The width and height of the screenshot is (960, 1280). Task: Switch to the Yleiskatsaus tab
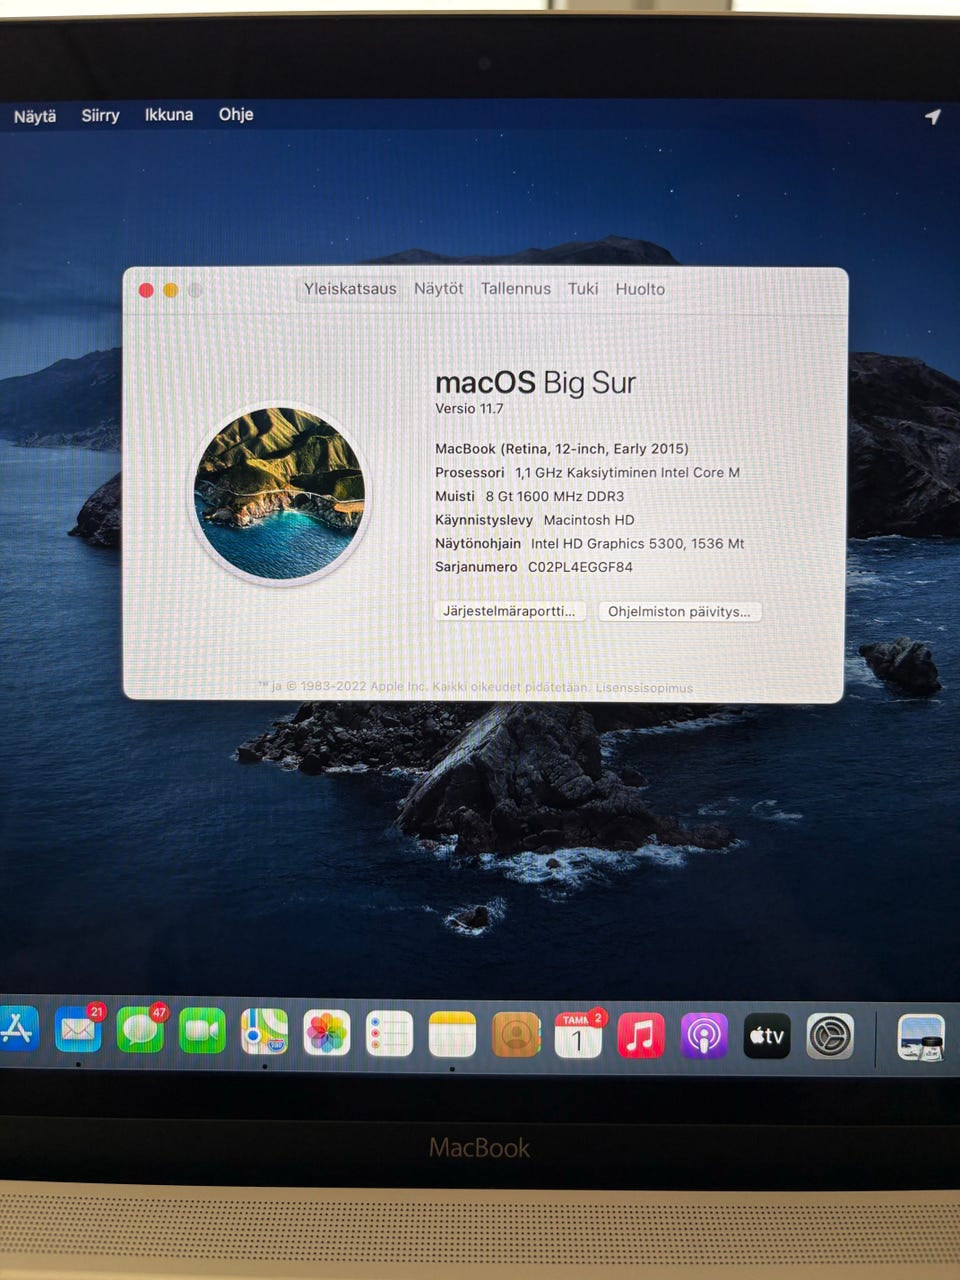point(350,289)
